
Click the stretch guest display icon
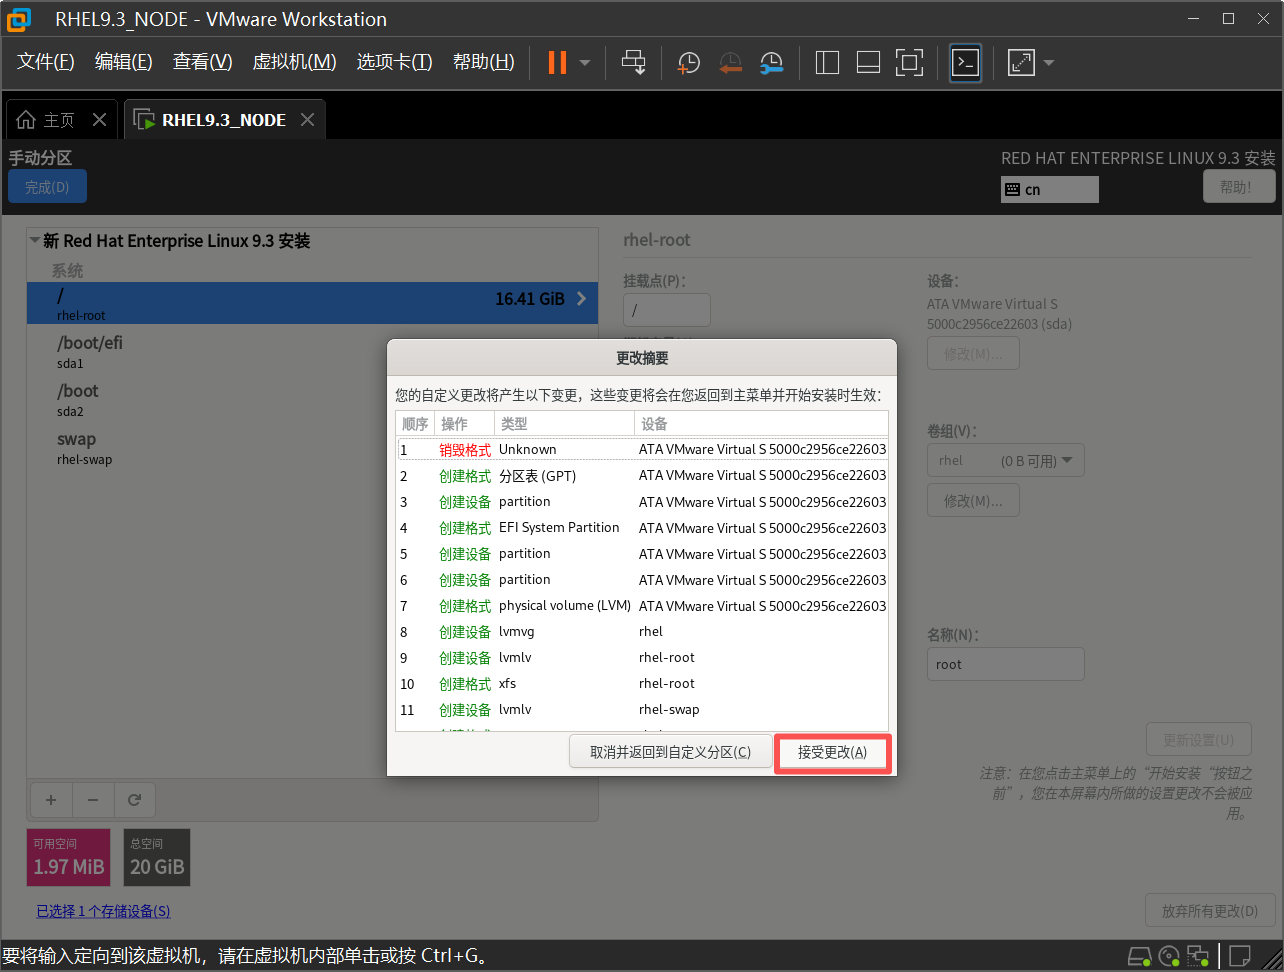[1021, 63]
